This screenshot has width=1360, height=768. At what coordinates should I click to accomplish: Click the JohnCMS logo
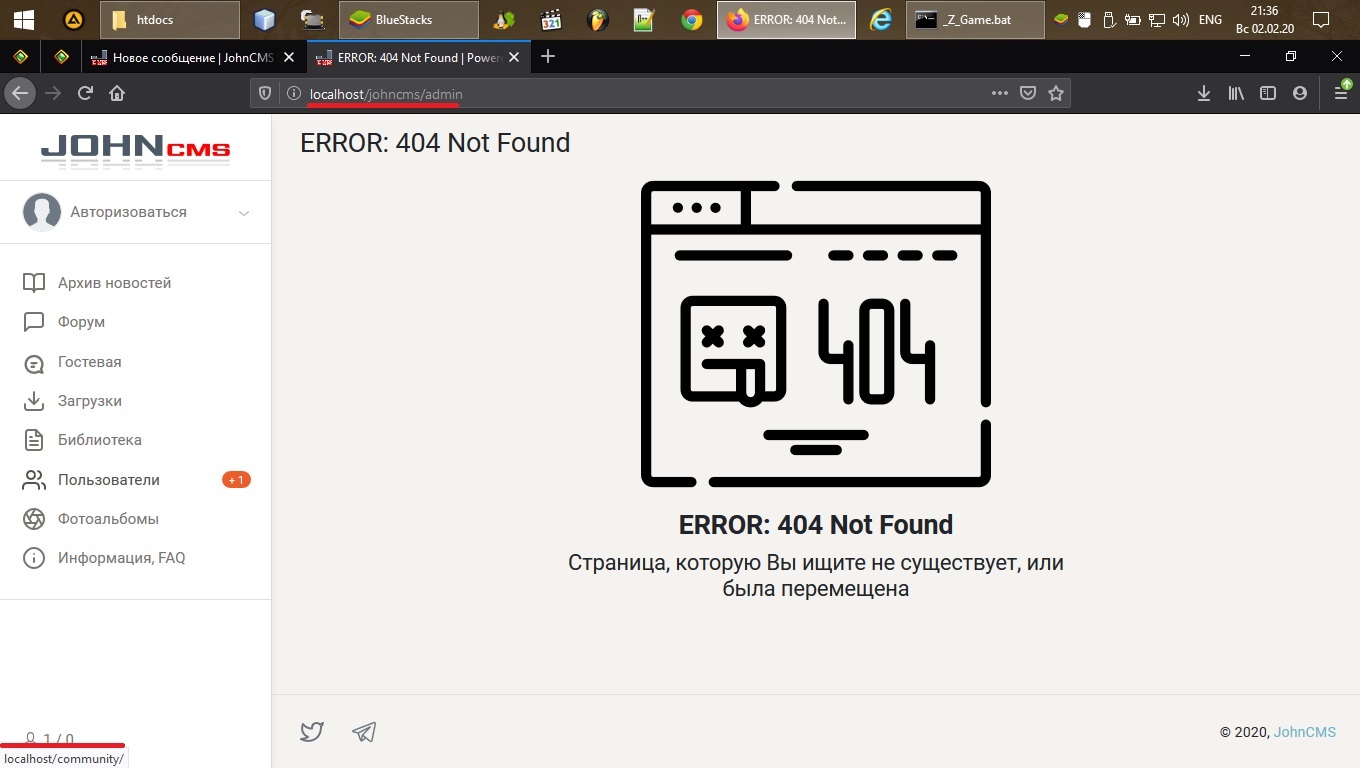click(135, 150)
